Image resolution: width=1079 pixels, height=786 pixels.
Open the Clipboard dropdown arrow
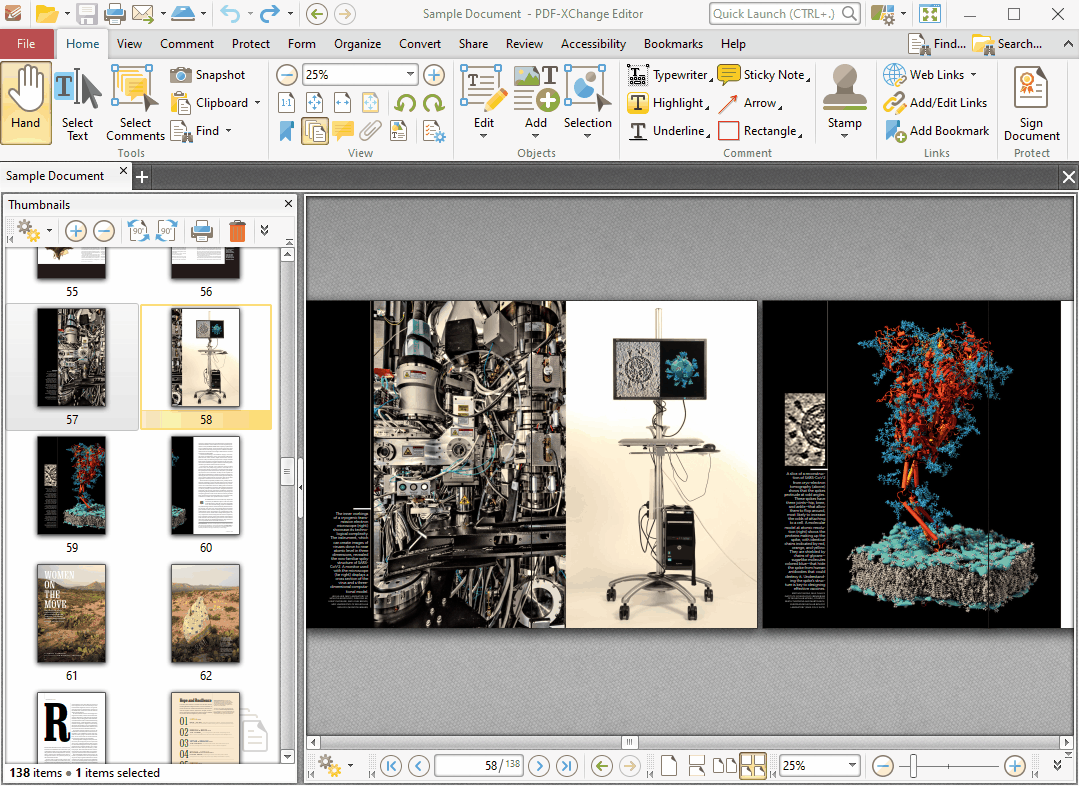click(x=257, y=103)
